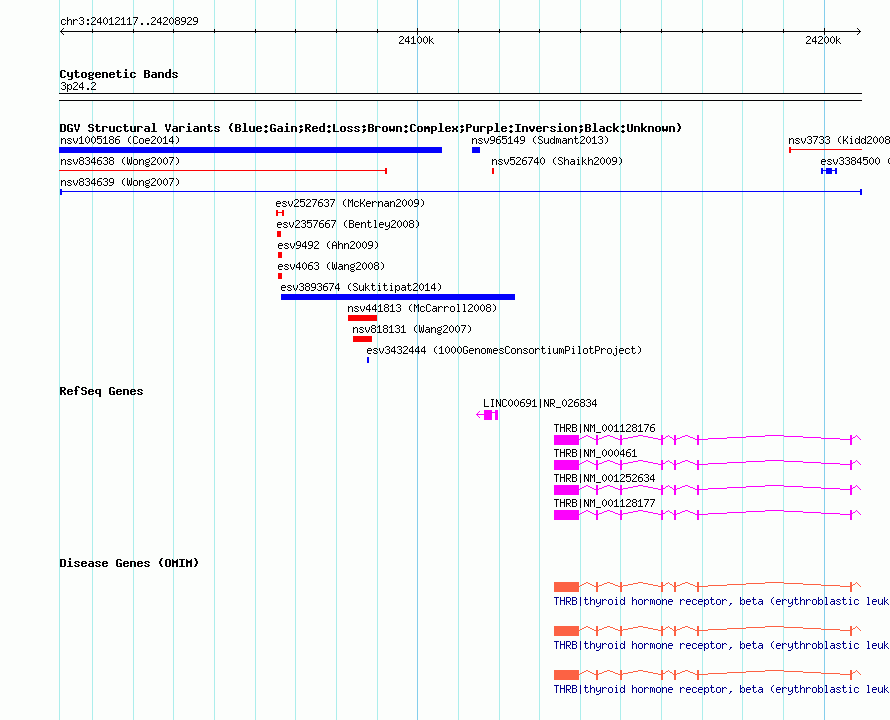The width and height of the screenshot is (890, 720).
Task: Click the Disease Genes (OMIM) track title
Action: 129,563
